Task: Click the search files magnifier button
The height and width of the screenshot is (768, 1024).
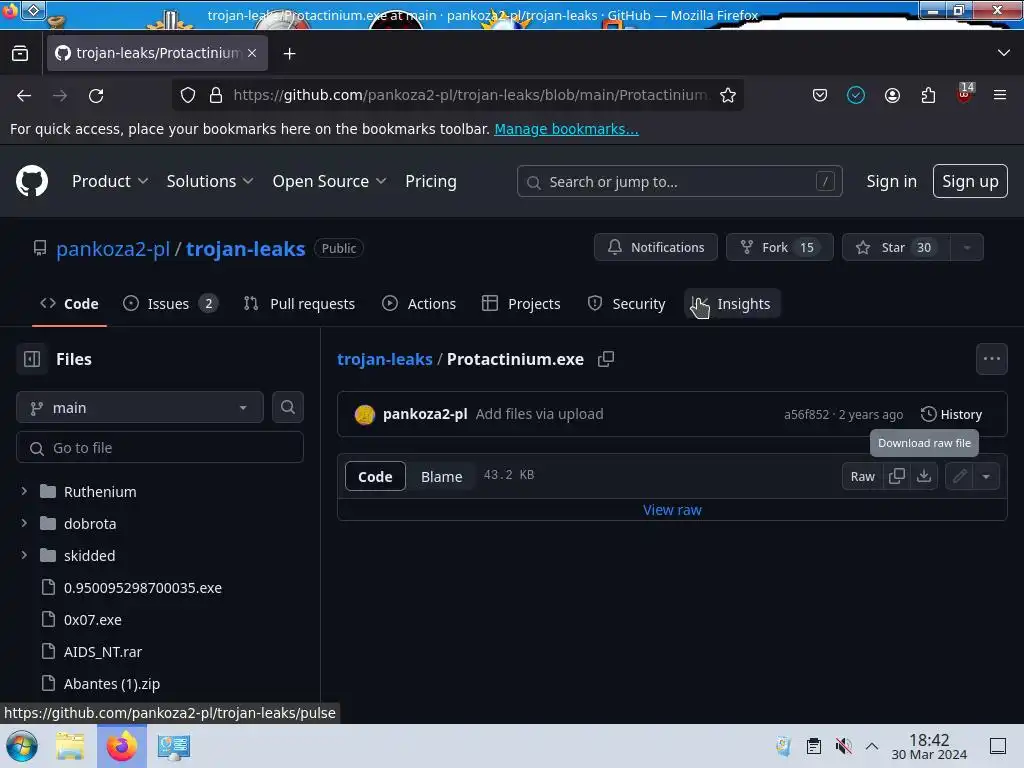Action: (x=287, y=407)
